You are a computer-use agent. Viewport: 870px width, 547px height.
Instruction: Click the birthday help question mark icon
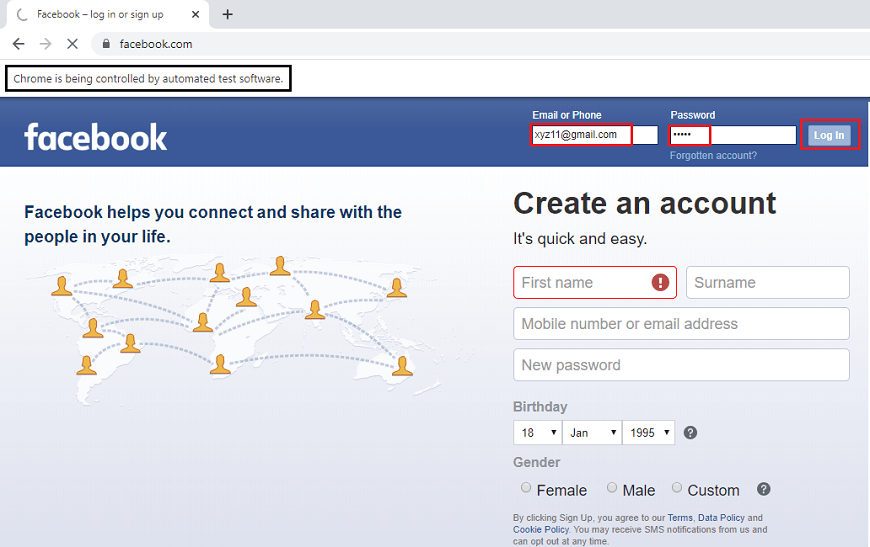click(x=690, y=433)
